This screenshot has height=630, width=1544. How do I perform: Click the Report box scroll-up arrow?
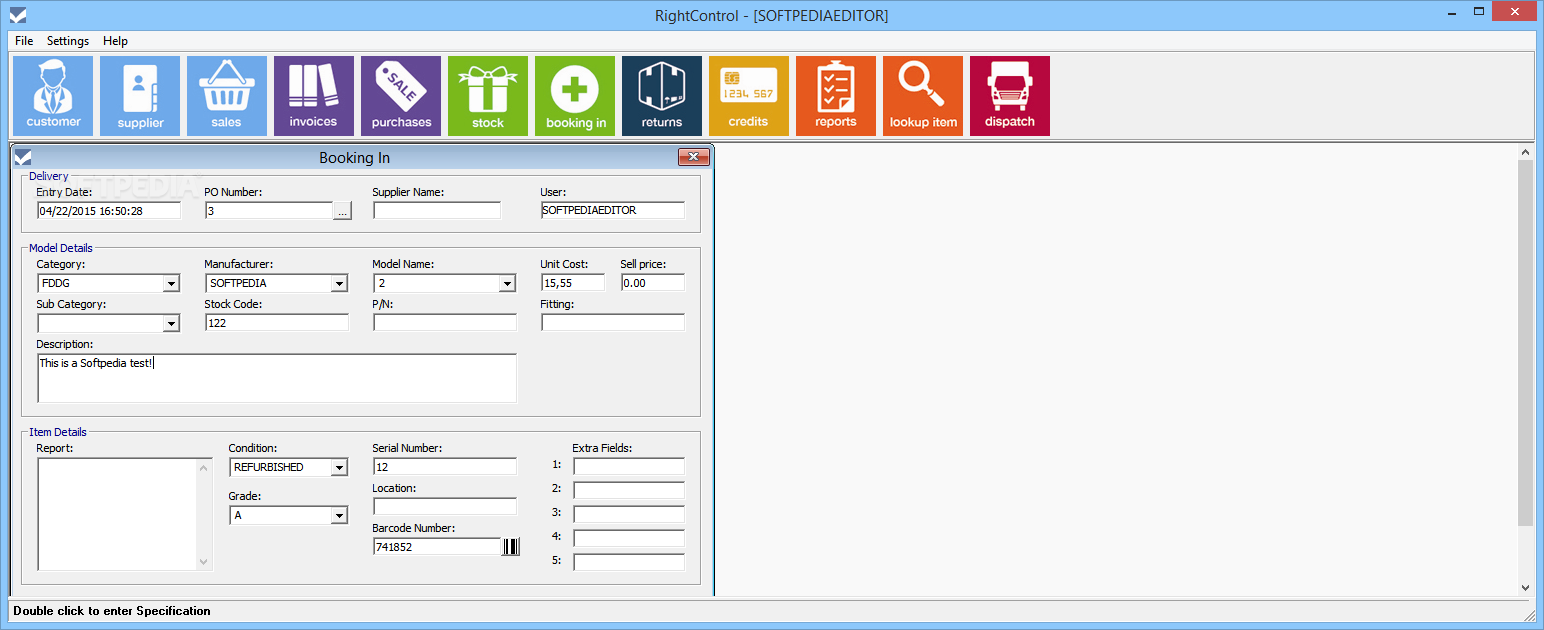(x=205, y=467)
